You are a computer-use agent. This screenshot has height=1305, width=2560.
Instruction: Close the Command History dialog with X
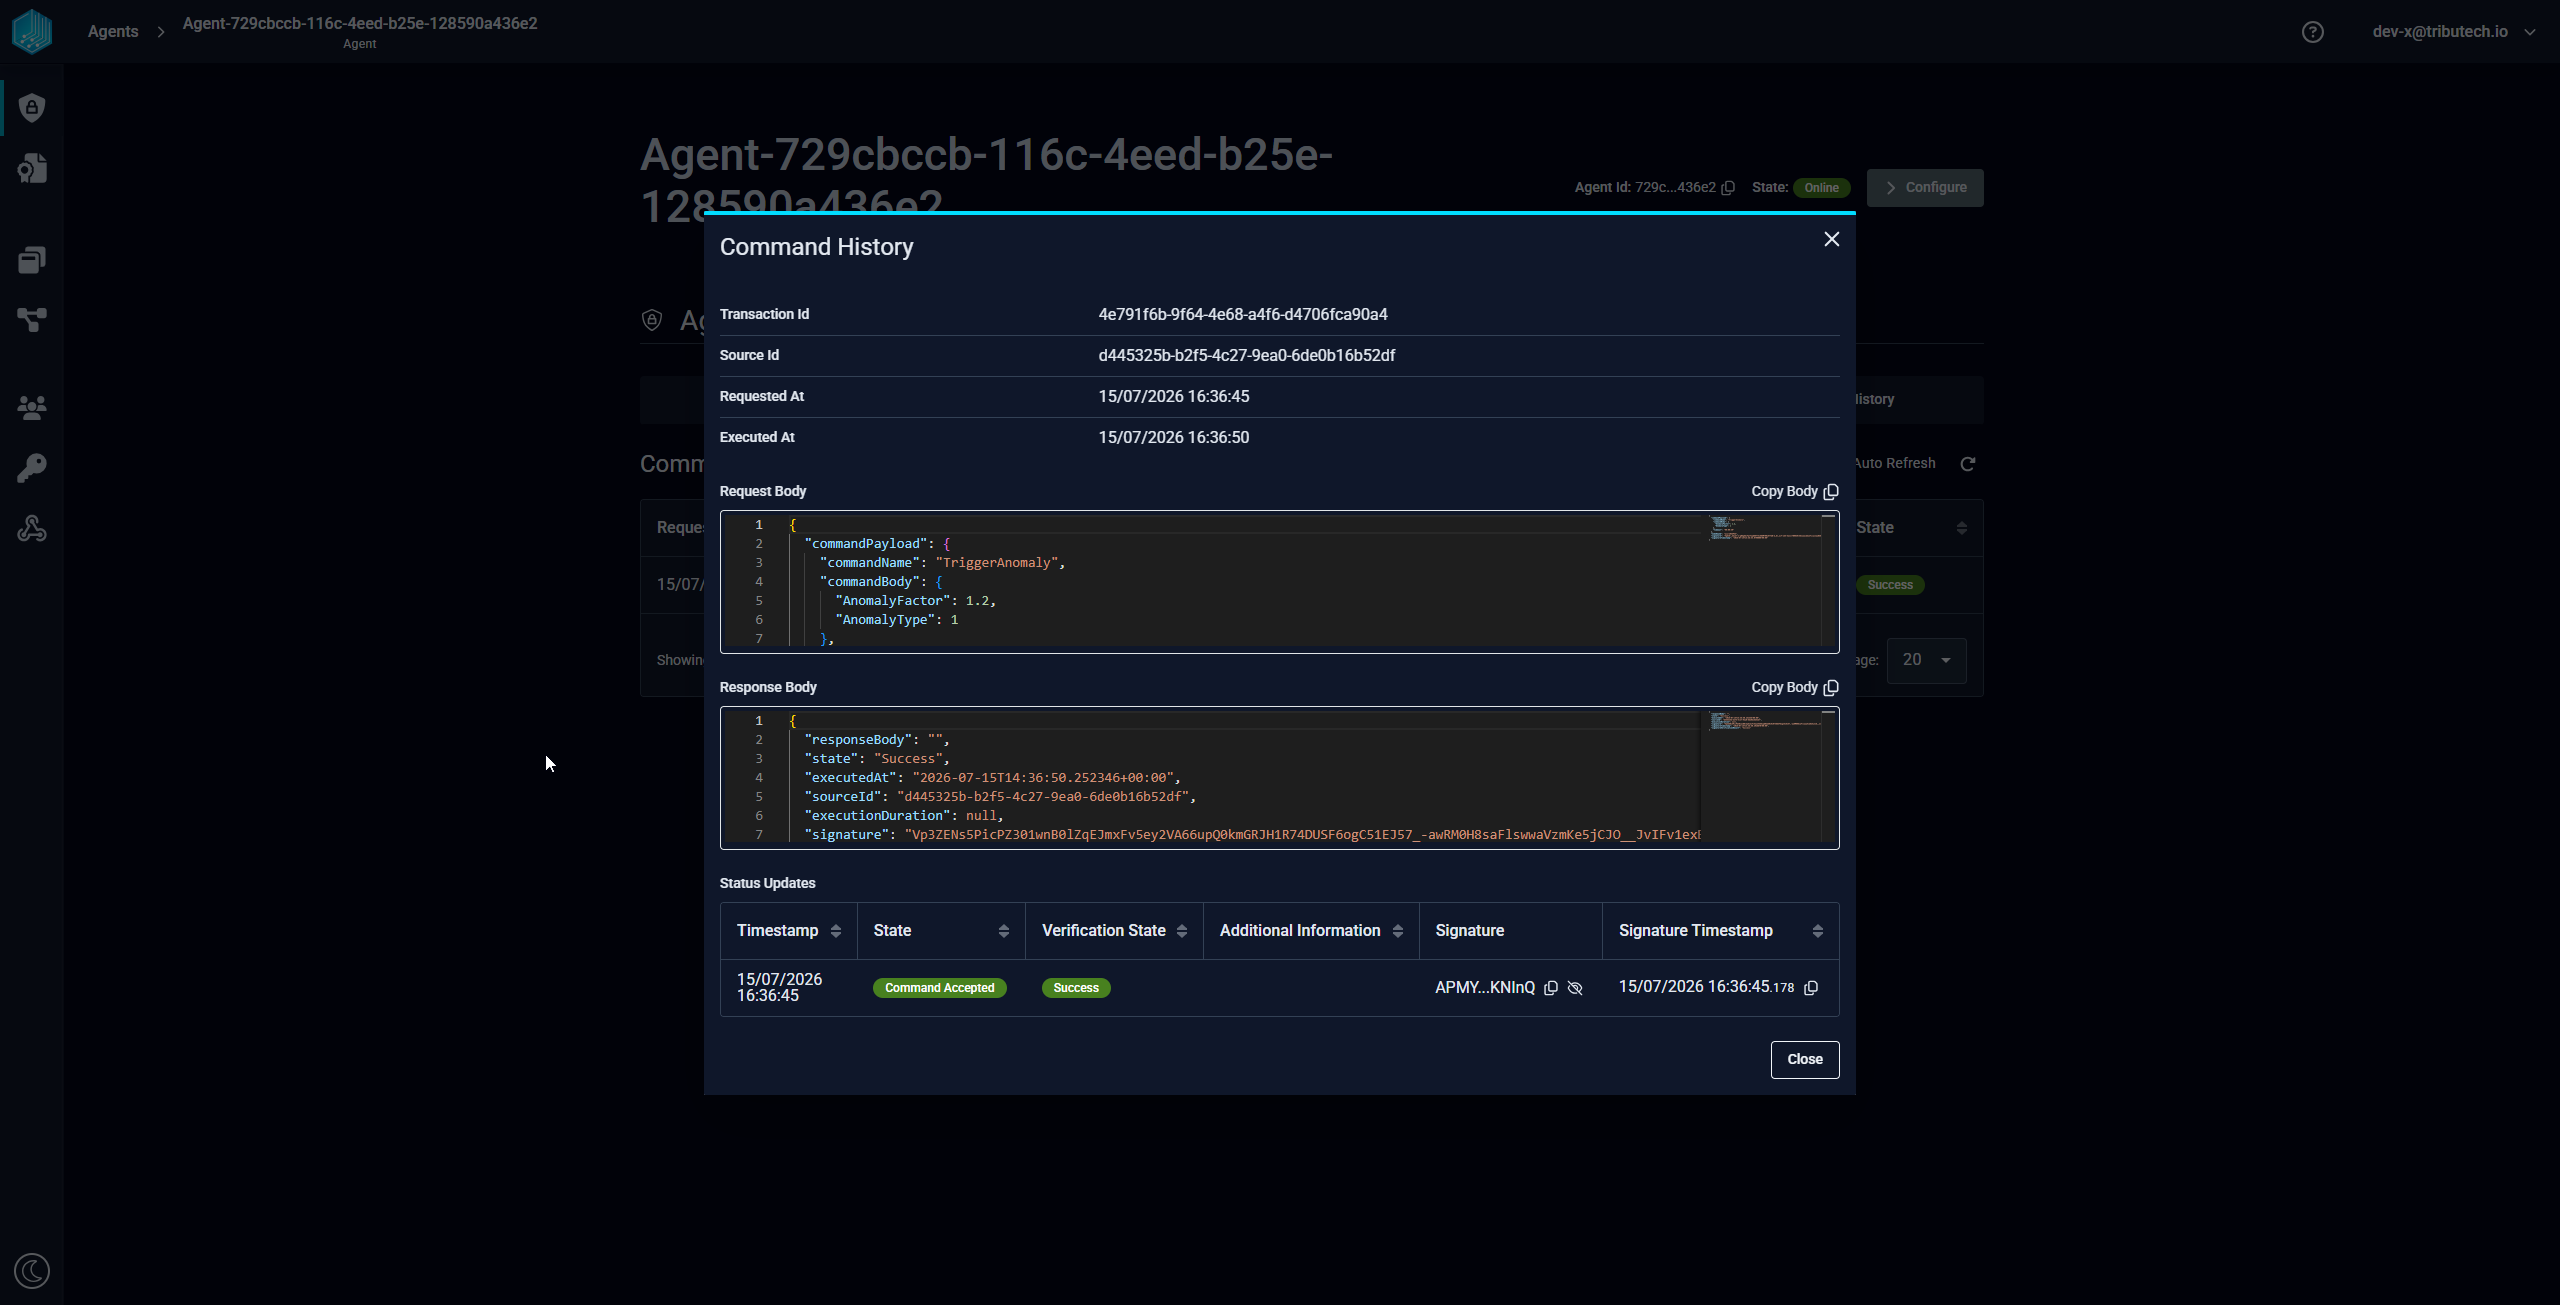[1832, 239]
